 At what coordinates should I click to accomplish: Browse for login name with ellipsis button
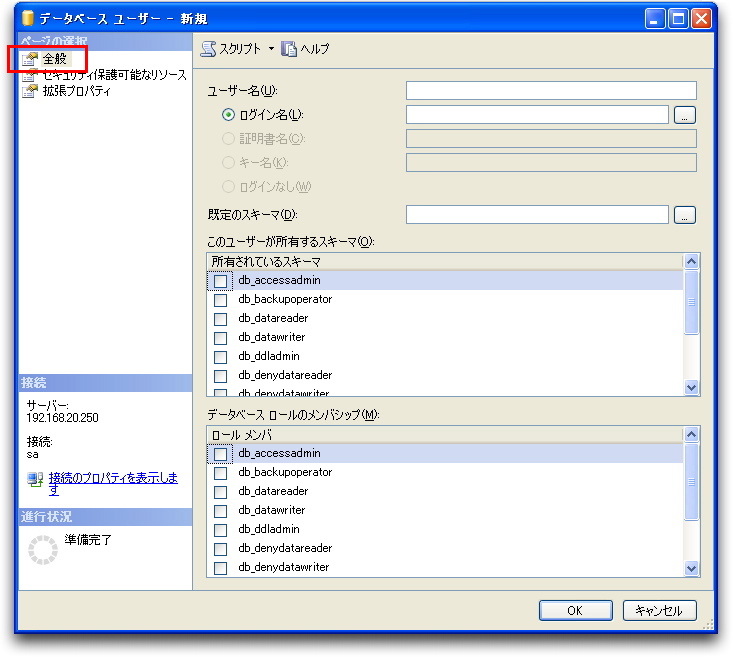tap(684, 115)
